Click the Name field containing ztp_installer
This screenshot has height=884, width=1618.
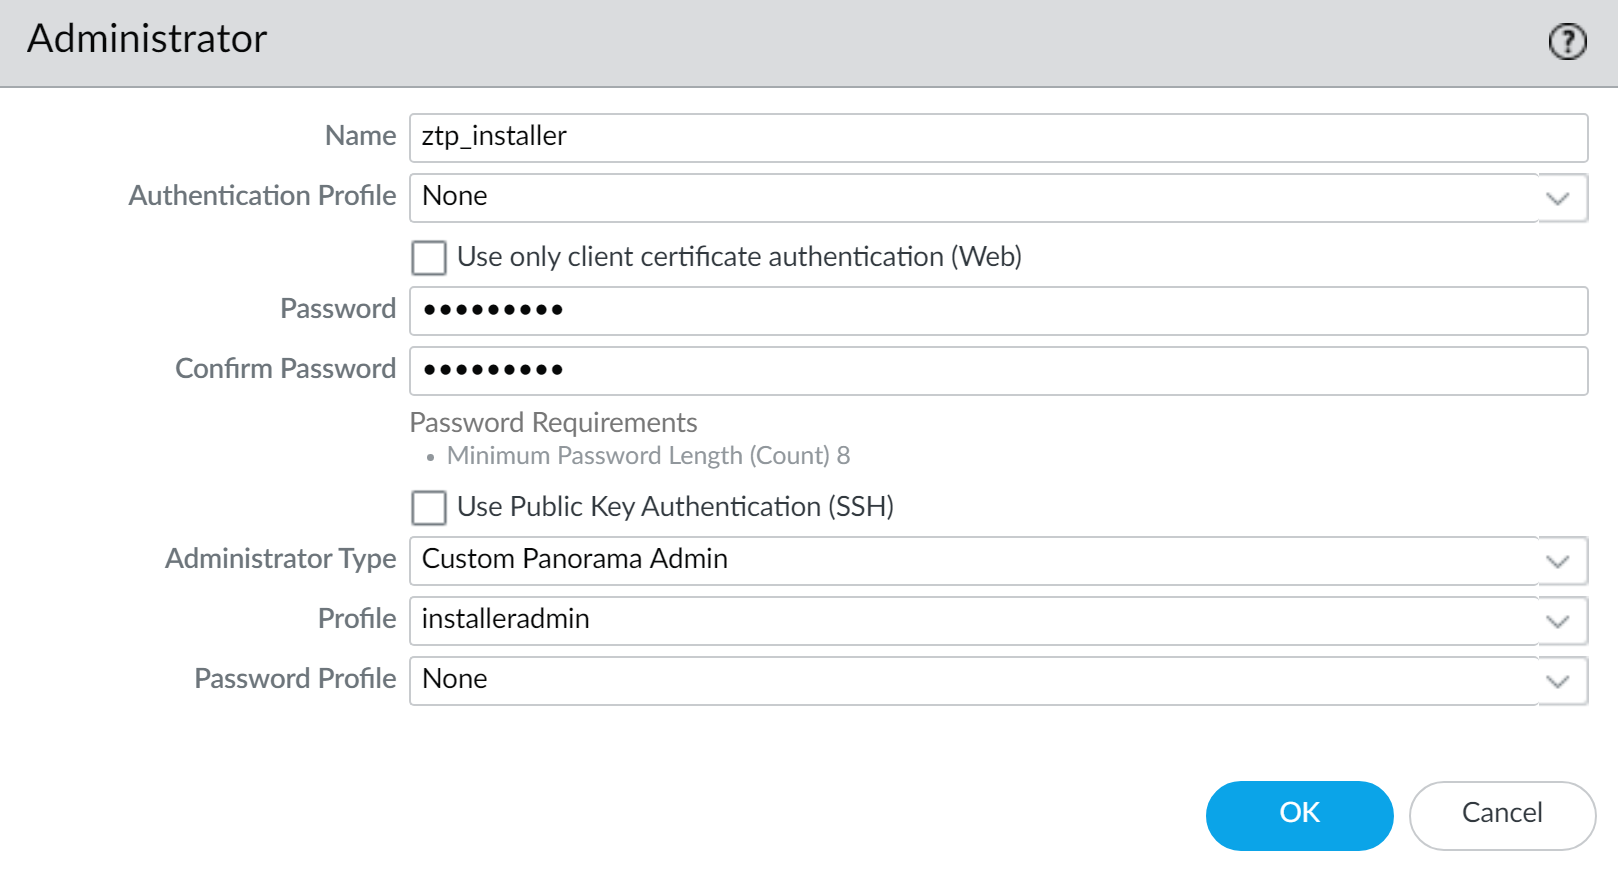pyautogui.click(x=997, y=137)
